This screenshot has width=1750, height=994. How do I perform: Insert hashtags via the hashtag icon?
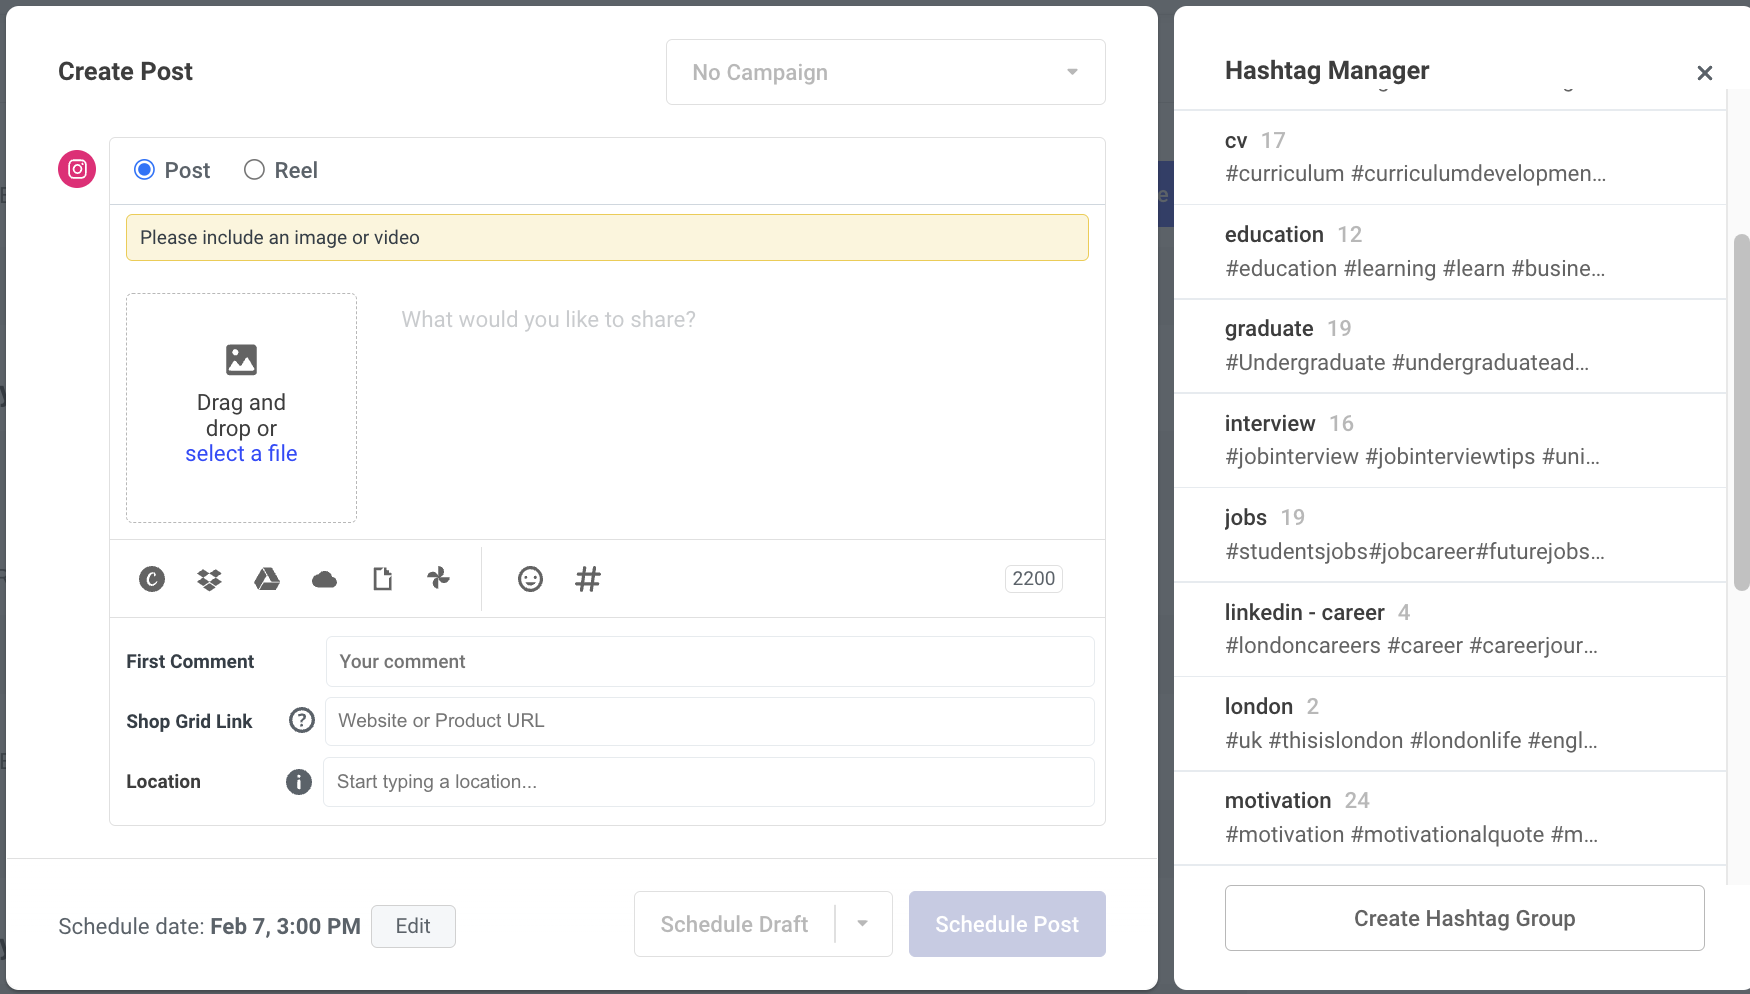click(588, 579)
